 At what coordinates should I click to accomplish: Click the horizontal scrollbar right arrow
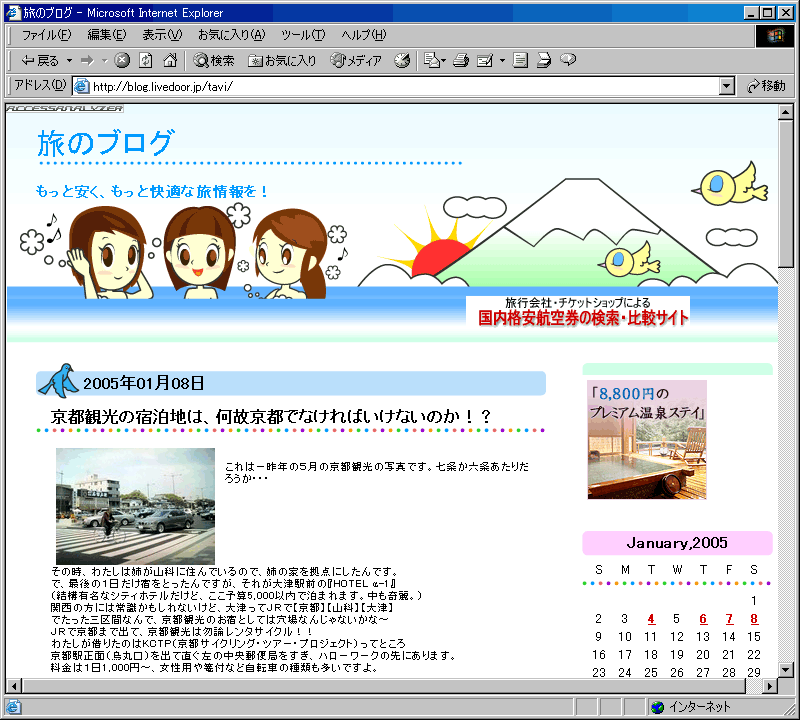(x=770, y=686)
